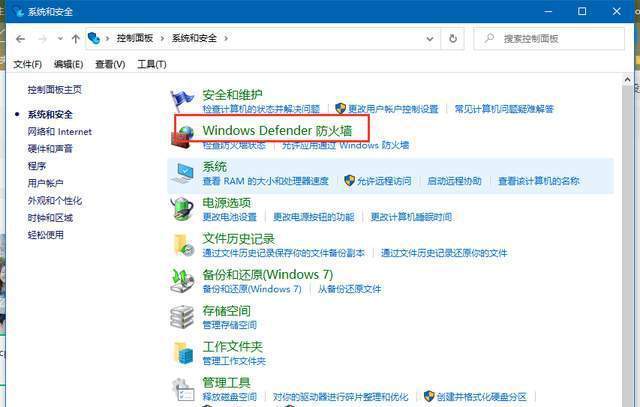Viewport: 640px width, 407px height.
Task: Expand the address bar history dropdown
Action: [x=430, y=39]
